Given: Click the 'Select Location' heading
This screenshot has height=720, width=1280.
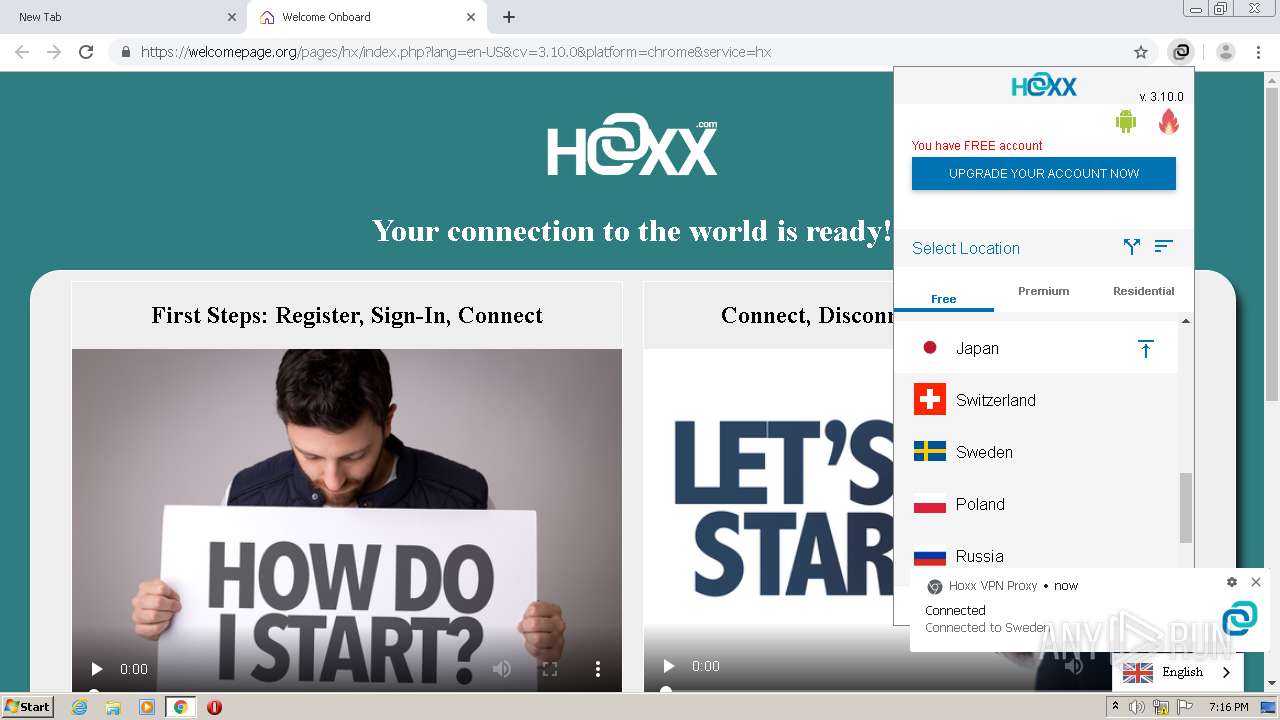Looking at the screenshot, I should (x=966, y=248).
